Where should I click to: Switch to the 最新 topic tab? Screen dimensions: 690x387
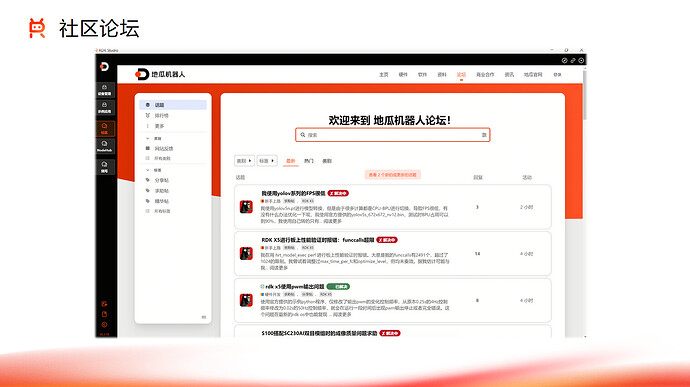click(290, 161)
